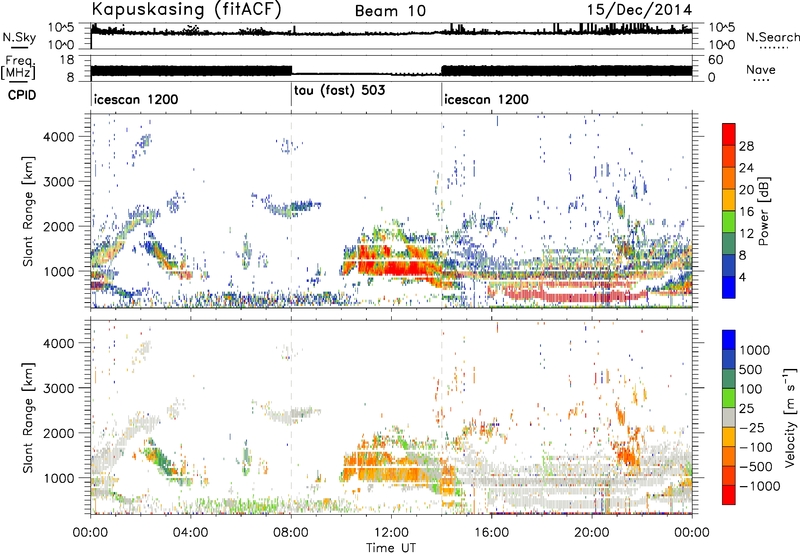Click the '18' tick on the frequency axis
This screenshot has height=554, width=800.
67,60
